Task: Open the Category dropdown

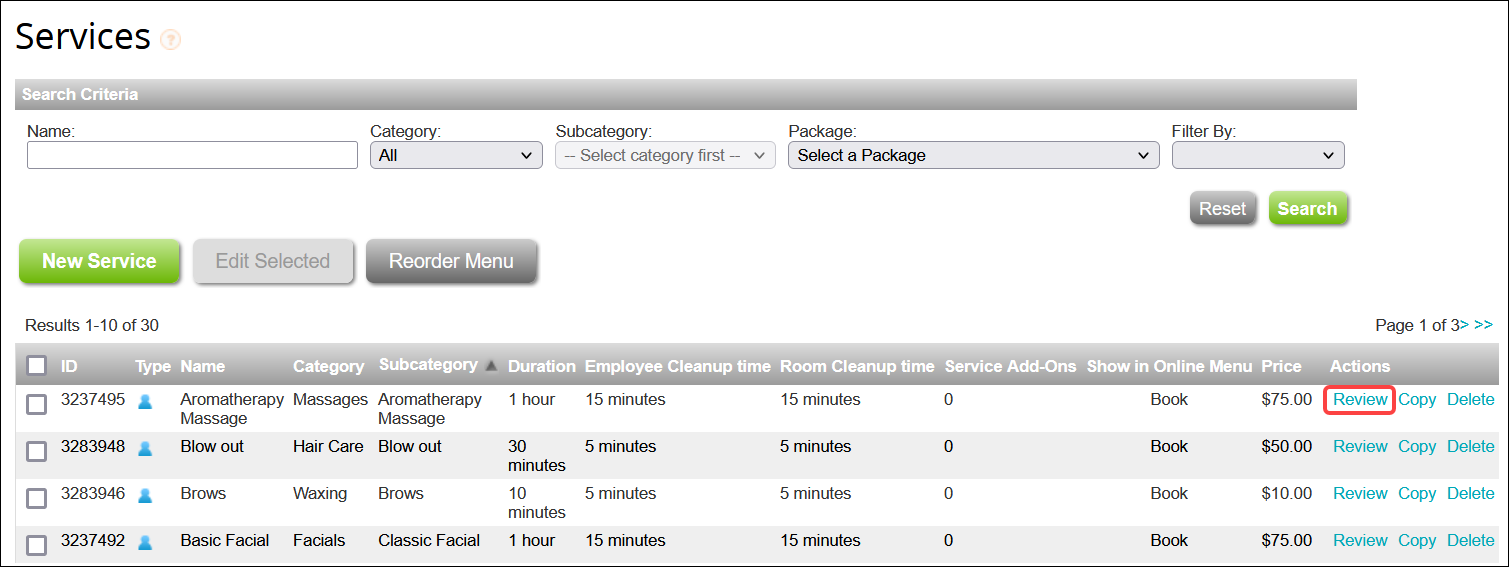Action: click(x=456, y=155)
